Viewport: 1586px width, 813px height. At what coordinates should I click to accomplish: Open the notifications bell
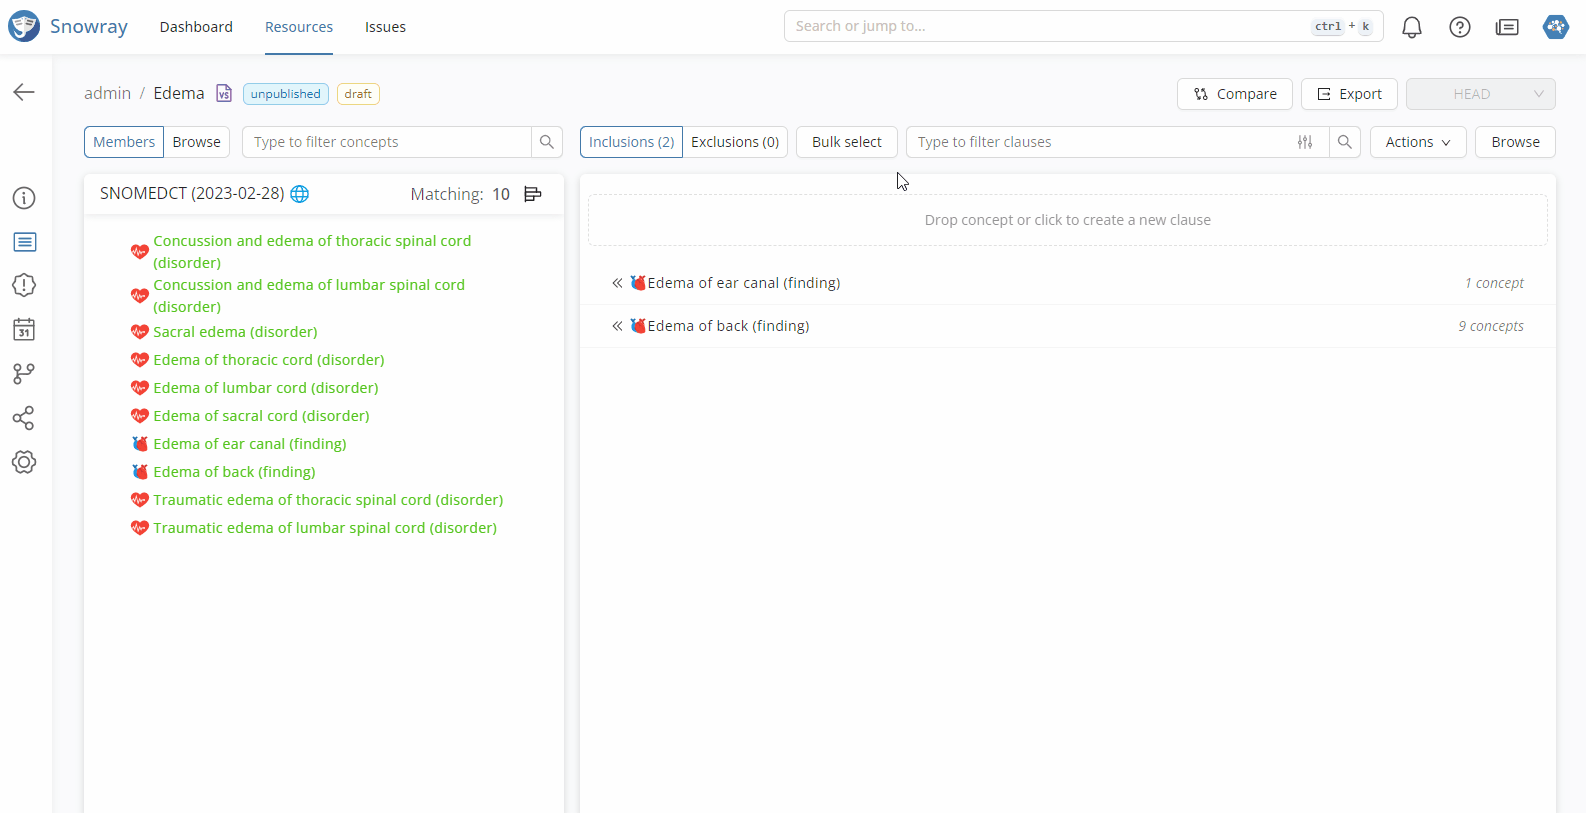pyautogui.click(x=1411, y=27)
